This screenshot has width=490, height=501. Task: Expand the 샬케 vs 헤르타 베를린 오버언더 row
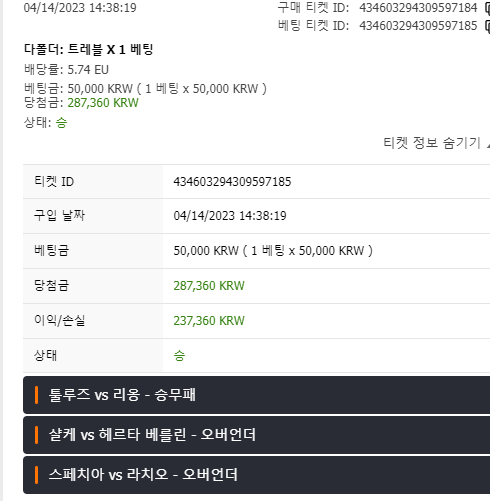pyautogui.click(x=256, y=435)
